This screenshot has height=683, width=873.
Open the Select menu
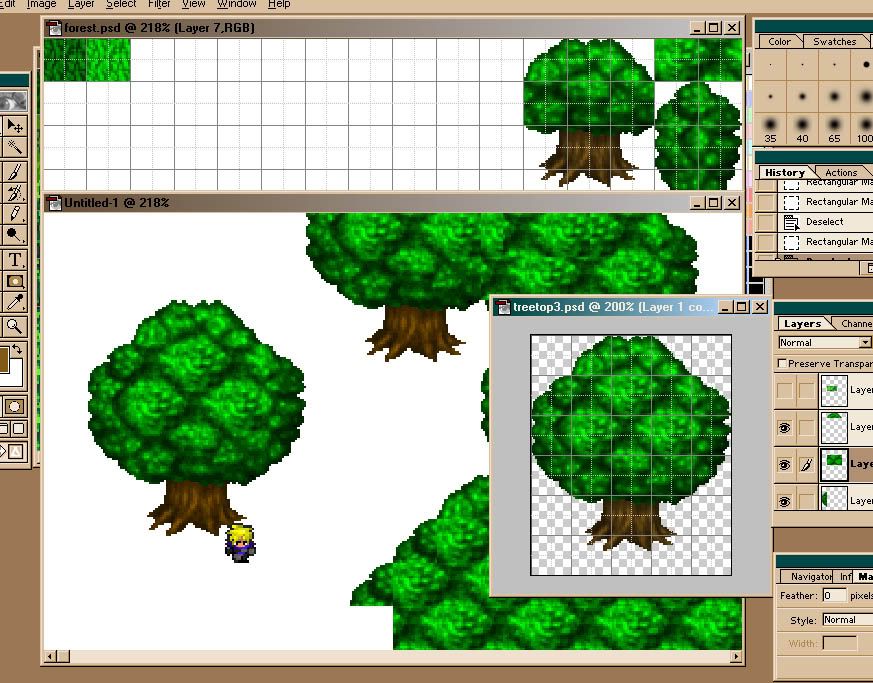[x=121, y=4]
